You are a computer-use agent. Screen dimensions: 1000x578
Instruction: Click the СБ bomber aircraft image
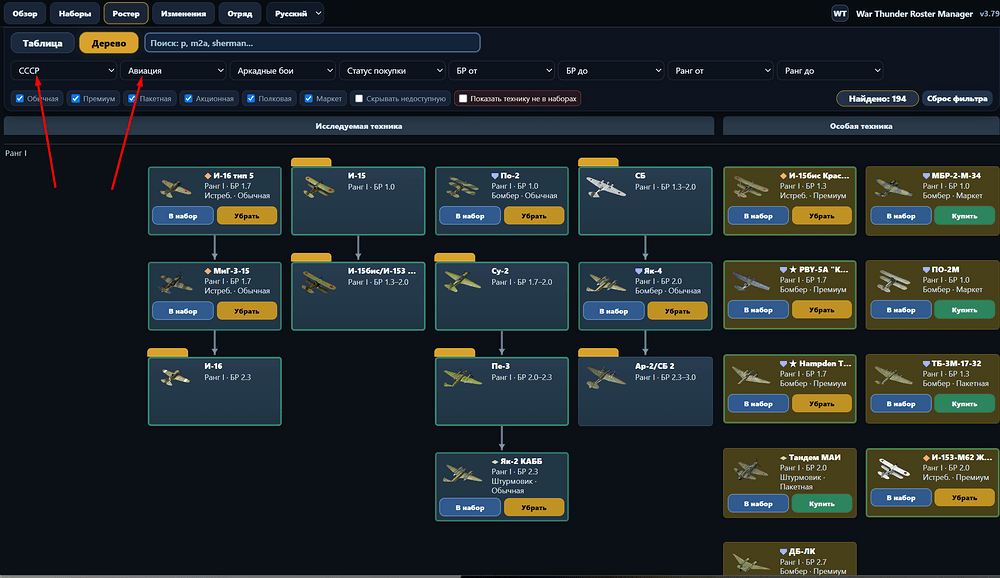[606, 187]
